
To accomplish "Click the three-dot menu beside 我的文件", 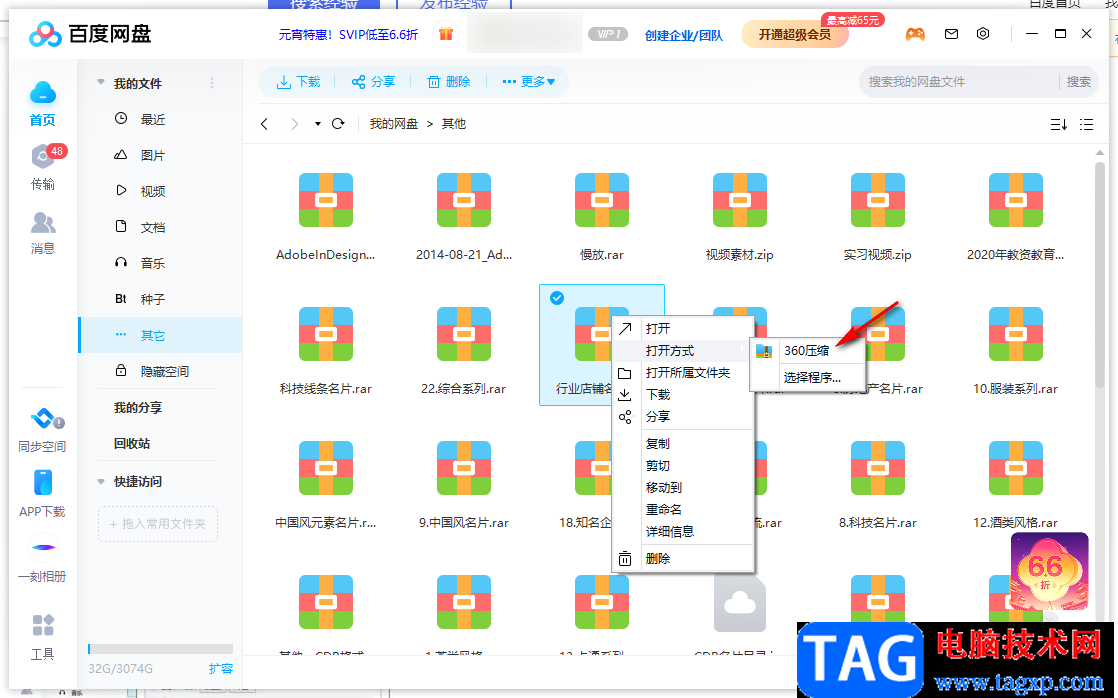I will (212, 83).
